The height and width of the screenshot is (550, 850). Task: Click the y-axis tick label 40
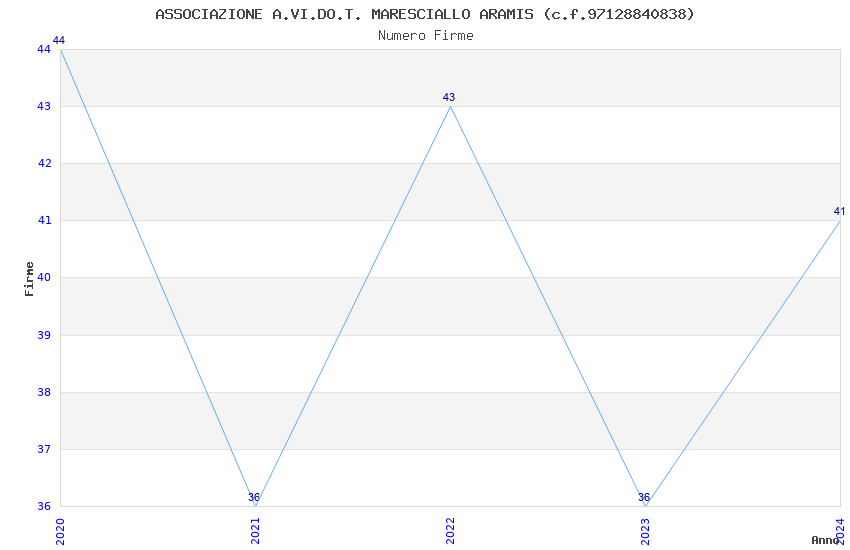click(x=44, y=277)
